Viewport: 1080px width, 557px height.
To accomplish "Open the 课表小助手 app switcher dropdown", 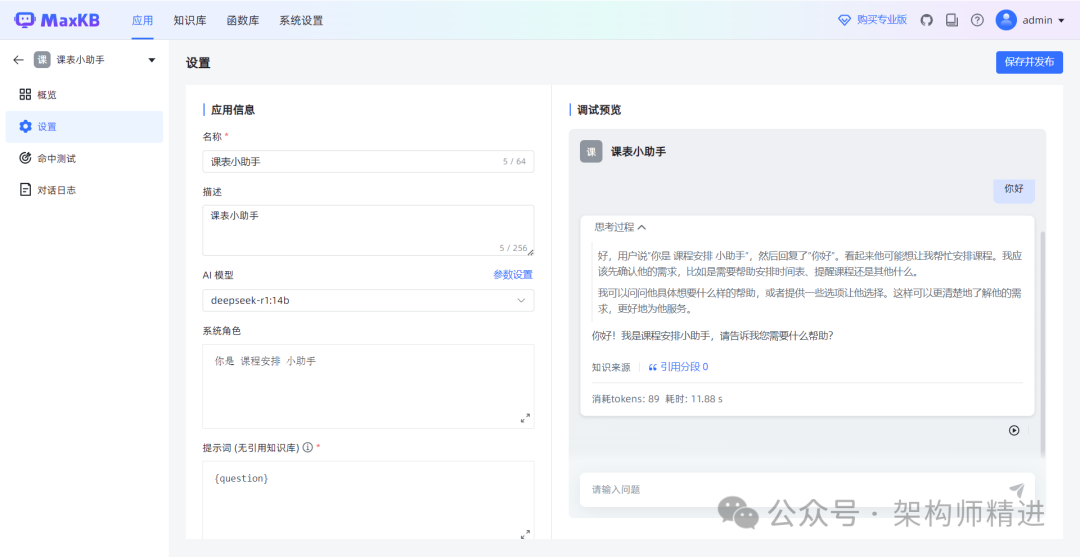I will (x=152, y=61).
